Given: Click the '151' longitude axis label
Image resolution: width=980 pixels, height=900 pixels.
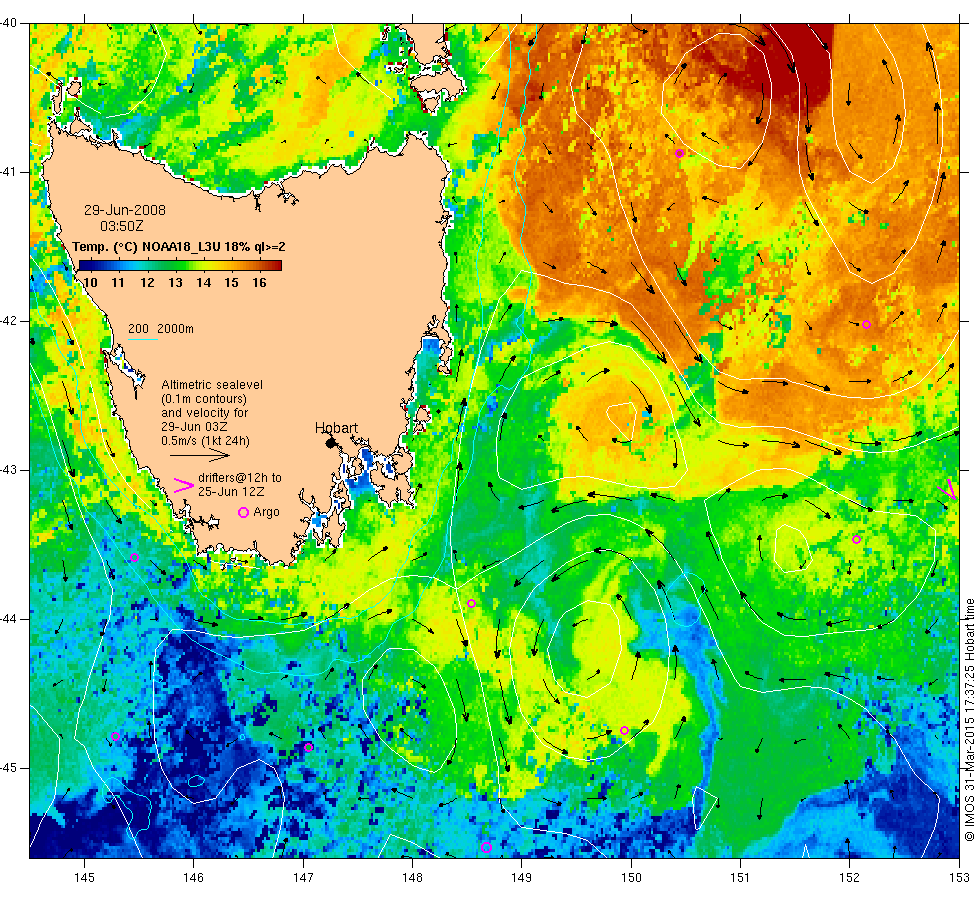Looking at the screenshot, I should click(x=740, y=877).
